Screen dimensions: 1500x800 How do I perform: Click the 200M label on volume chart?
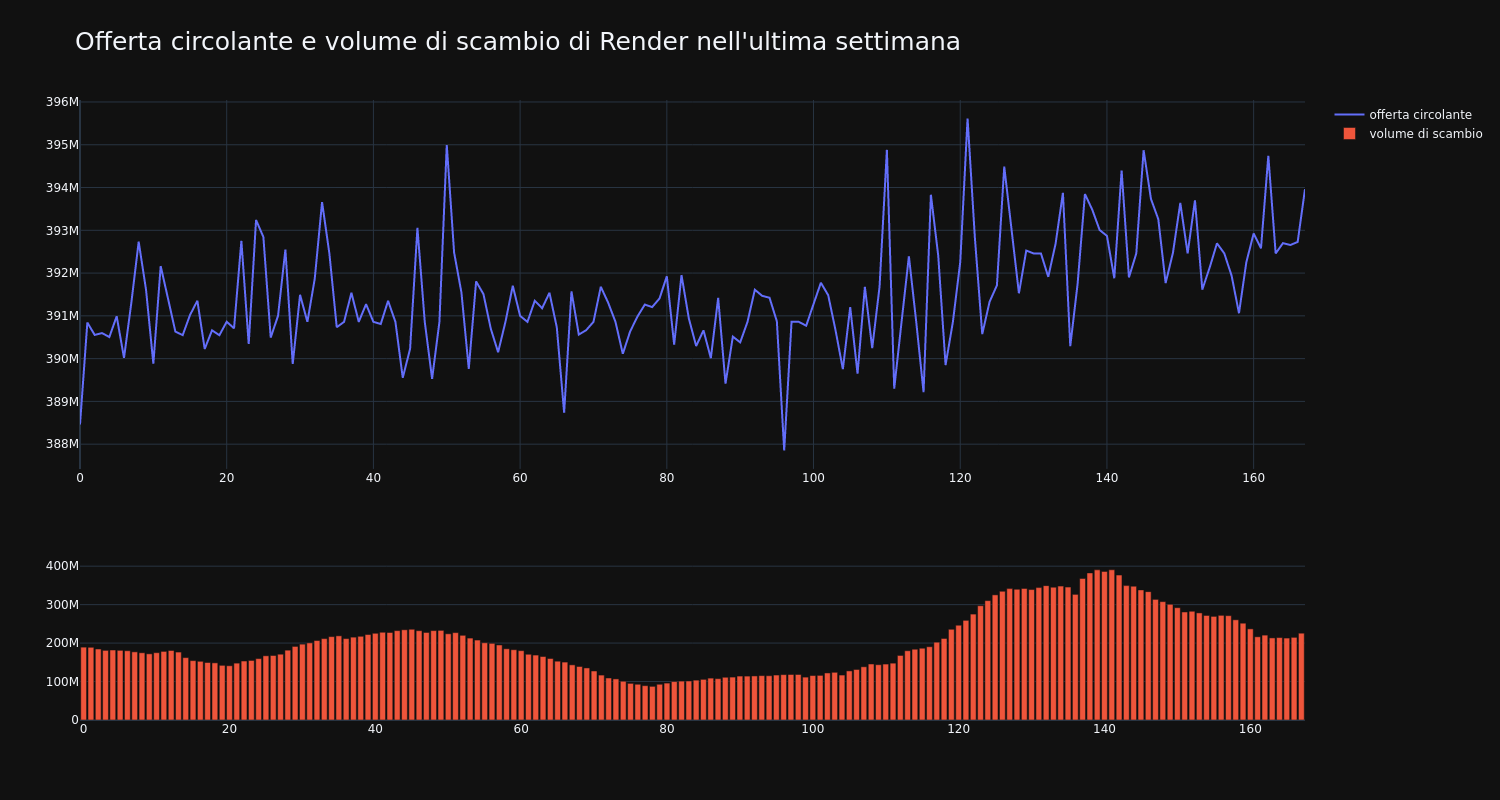pos(62,643)
